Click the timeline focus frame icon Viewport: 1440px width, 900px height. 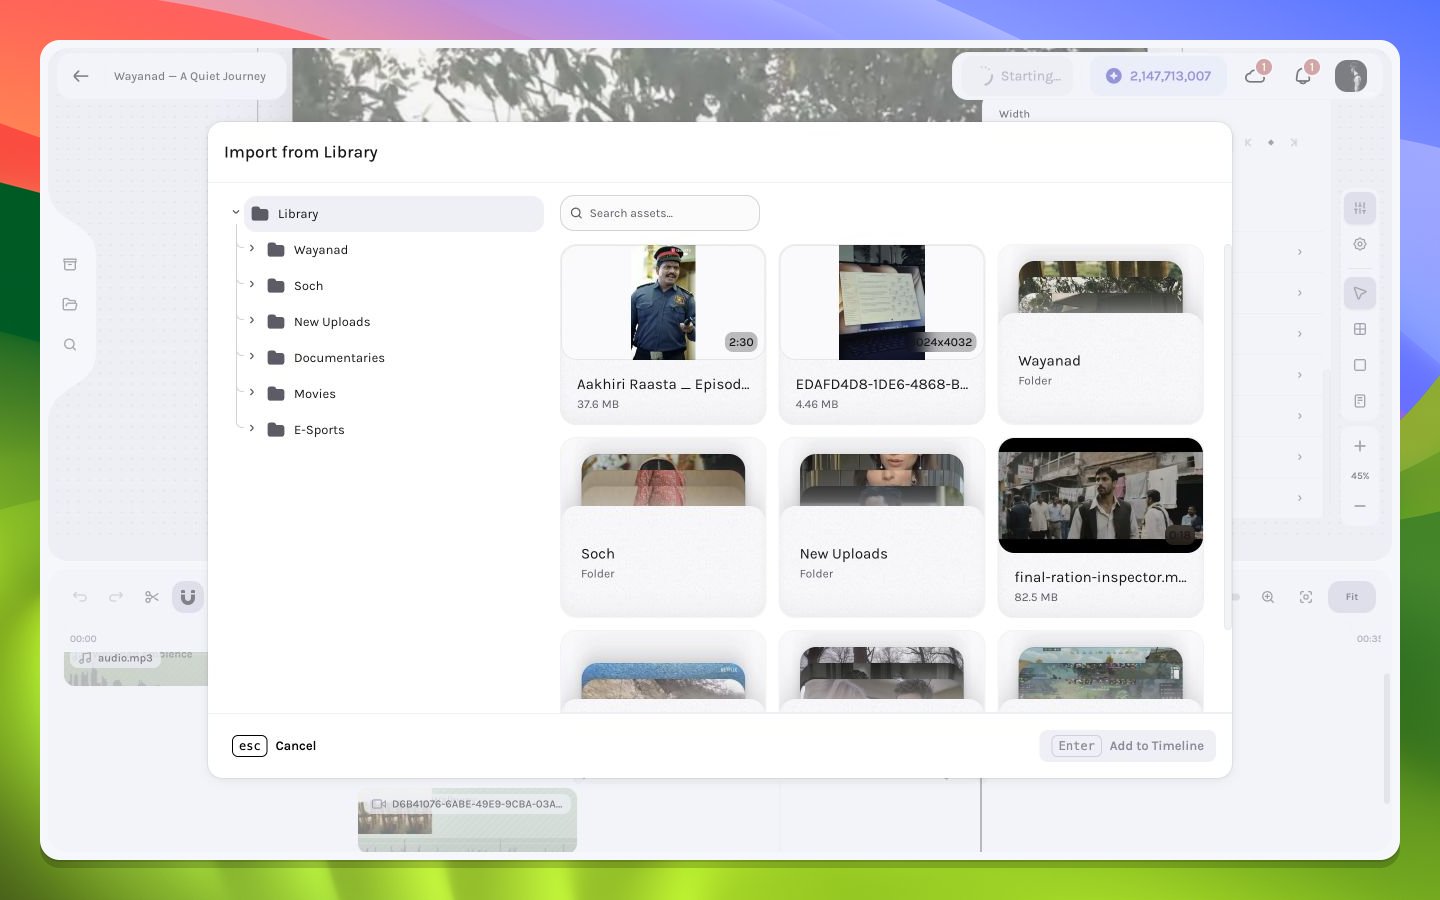point(1306,597)
